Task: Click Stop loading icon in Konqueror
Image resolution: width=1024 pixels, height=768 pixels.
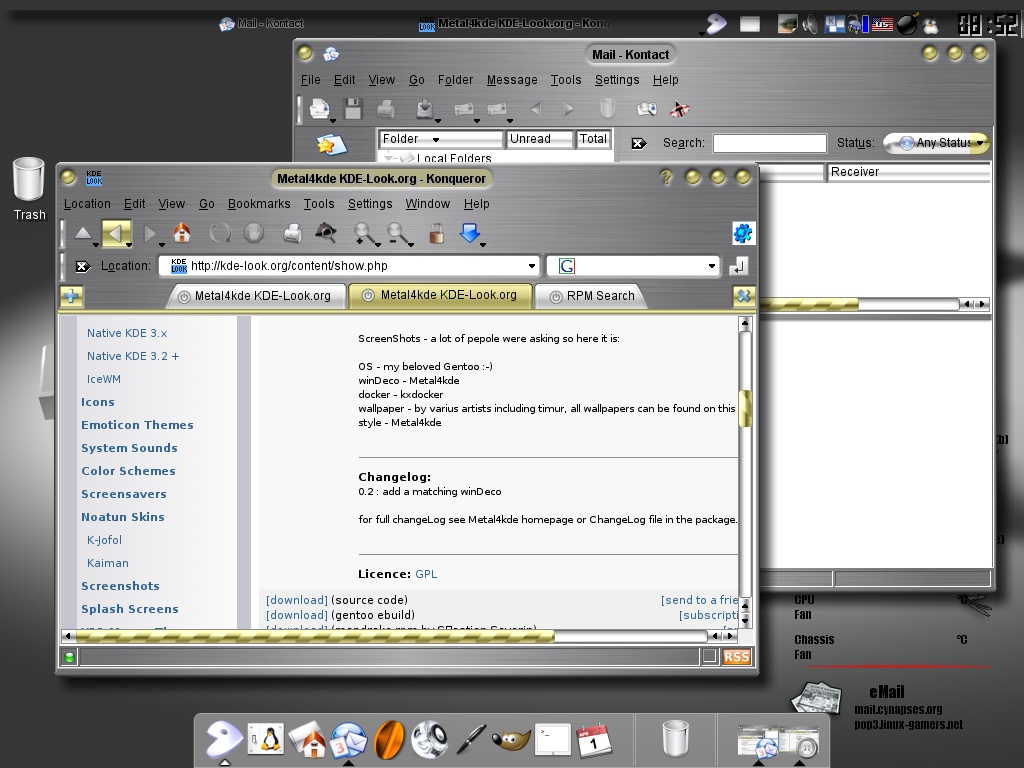Action: [253, 233]
